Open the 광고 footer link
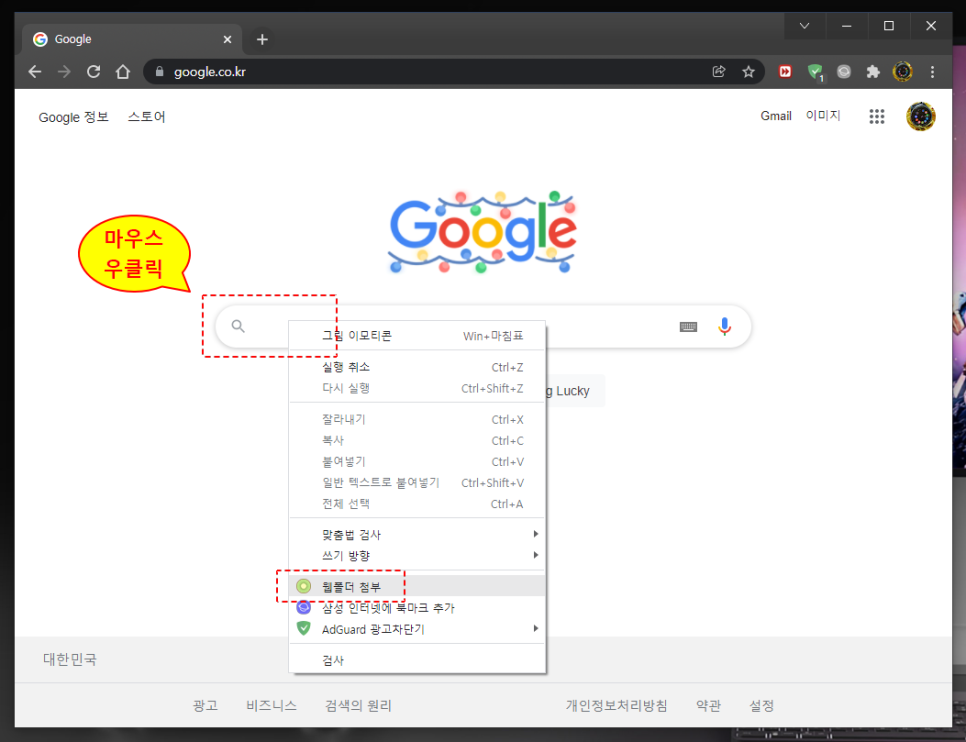 click(x=205, y=706)
